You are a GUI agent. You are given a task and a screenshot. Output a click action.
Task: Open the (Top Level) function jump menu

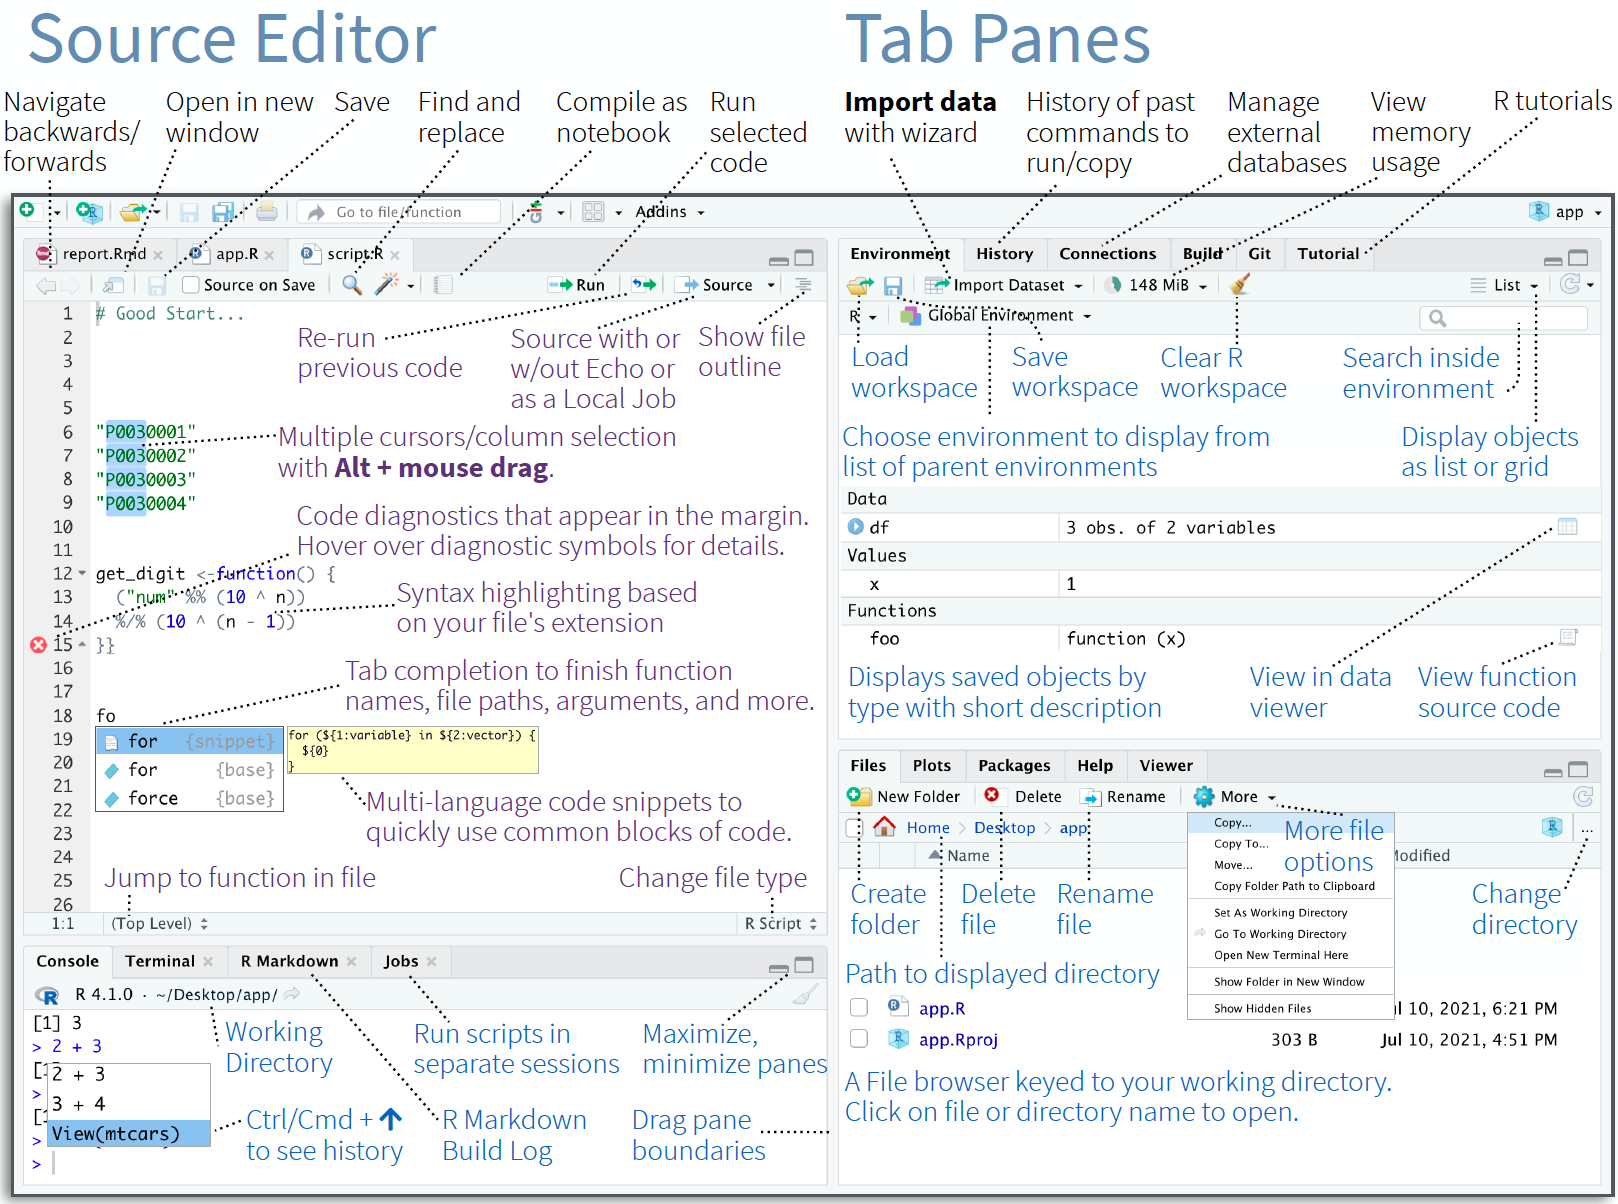point(159,924)
